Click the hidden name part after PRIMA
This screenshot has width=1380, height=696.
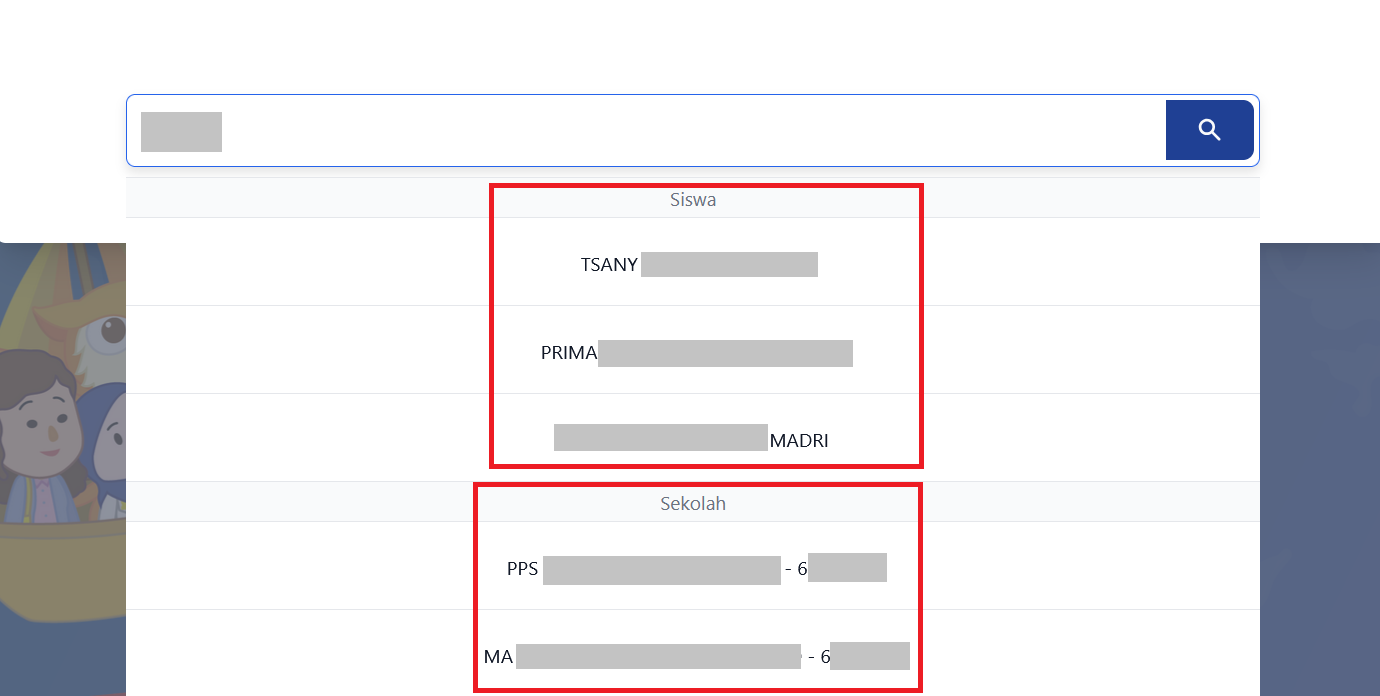click(x=725, y=353)
